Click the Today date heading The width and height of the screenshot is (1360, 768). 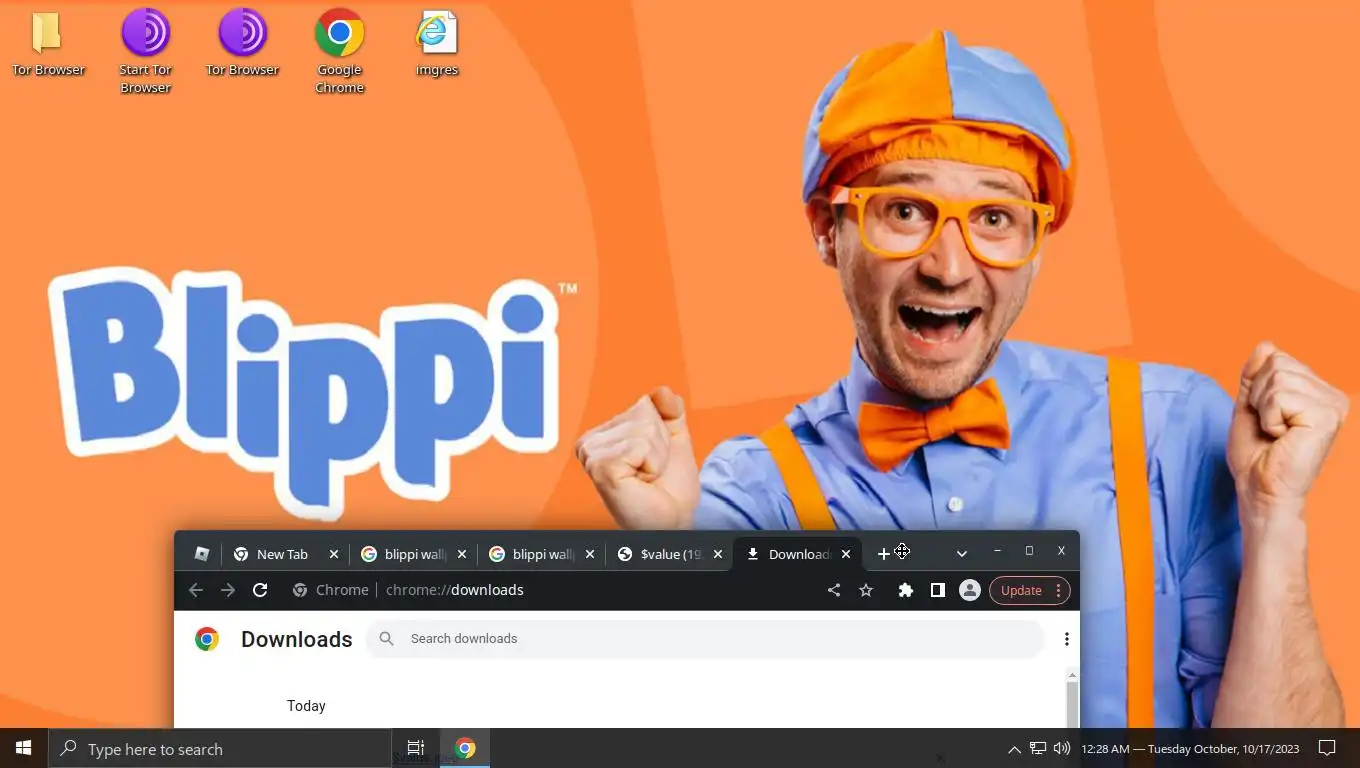[306, 706]
